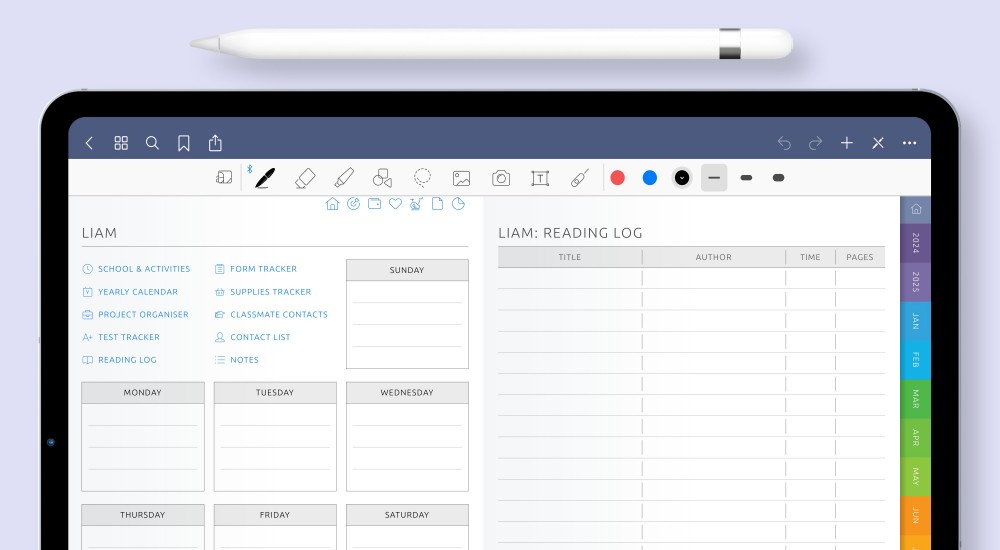Image resolution: width=1000 pixels, height=550 pixels.
Task: Open the heart wellness icon page
Action: pyautogui.click(x=395, y=204)
